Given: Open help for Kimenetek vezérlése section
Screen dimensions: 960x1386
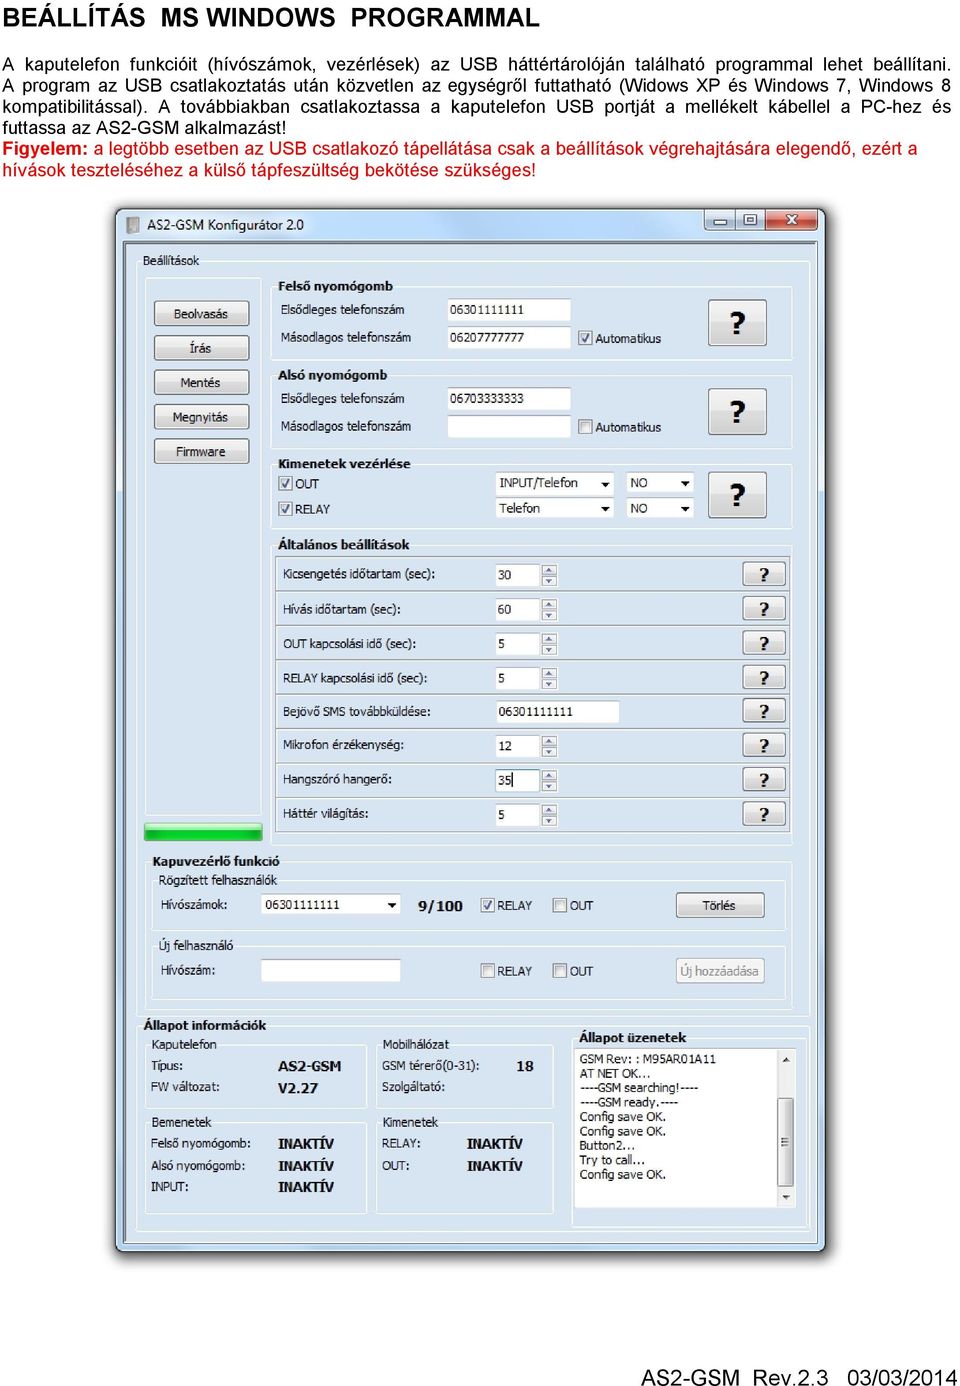Looking at the screenshot, I should click(737, 494).
